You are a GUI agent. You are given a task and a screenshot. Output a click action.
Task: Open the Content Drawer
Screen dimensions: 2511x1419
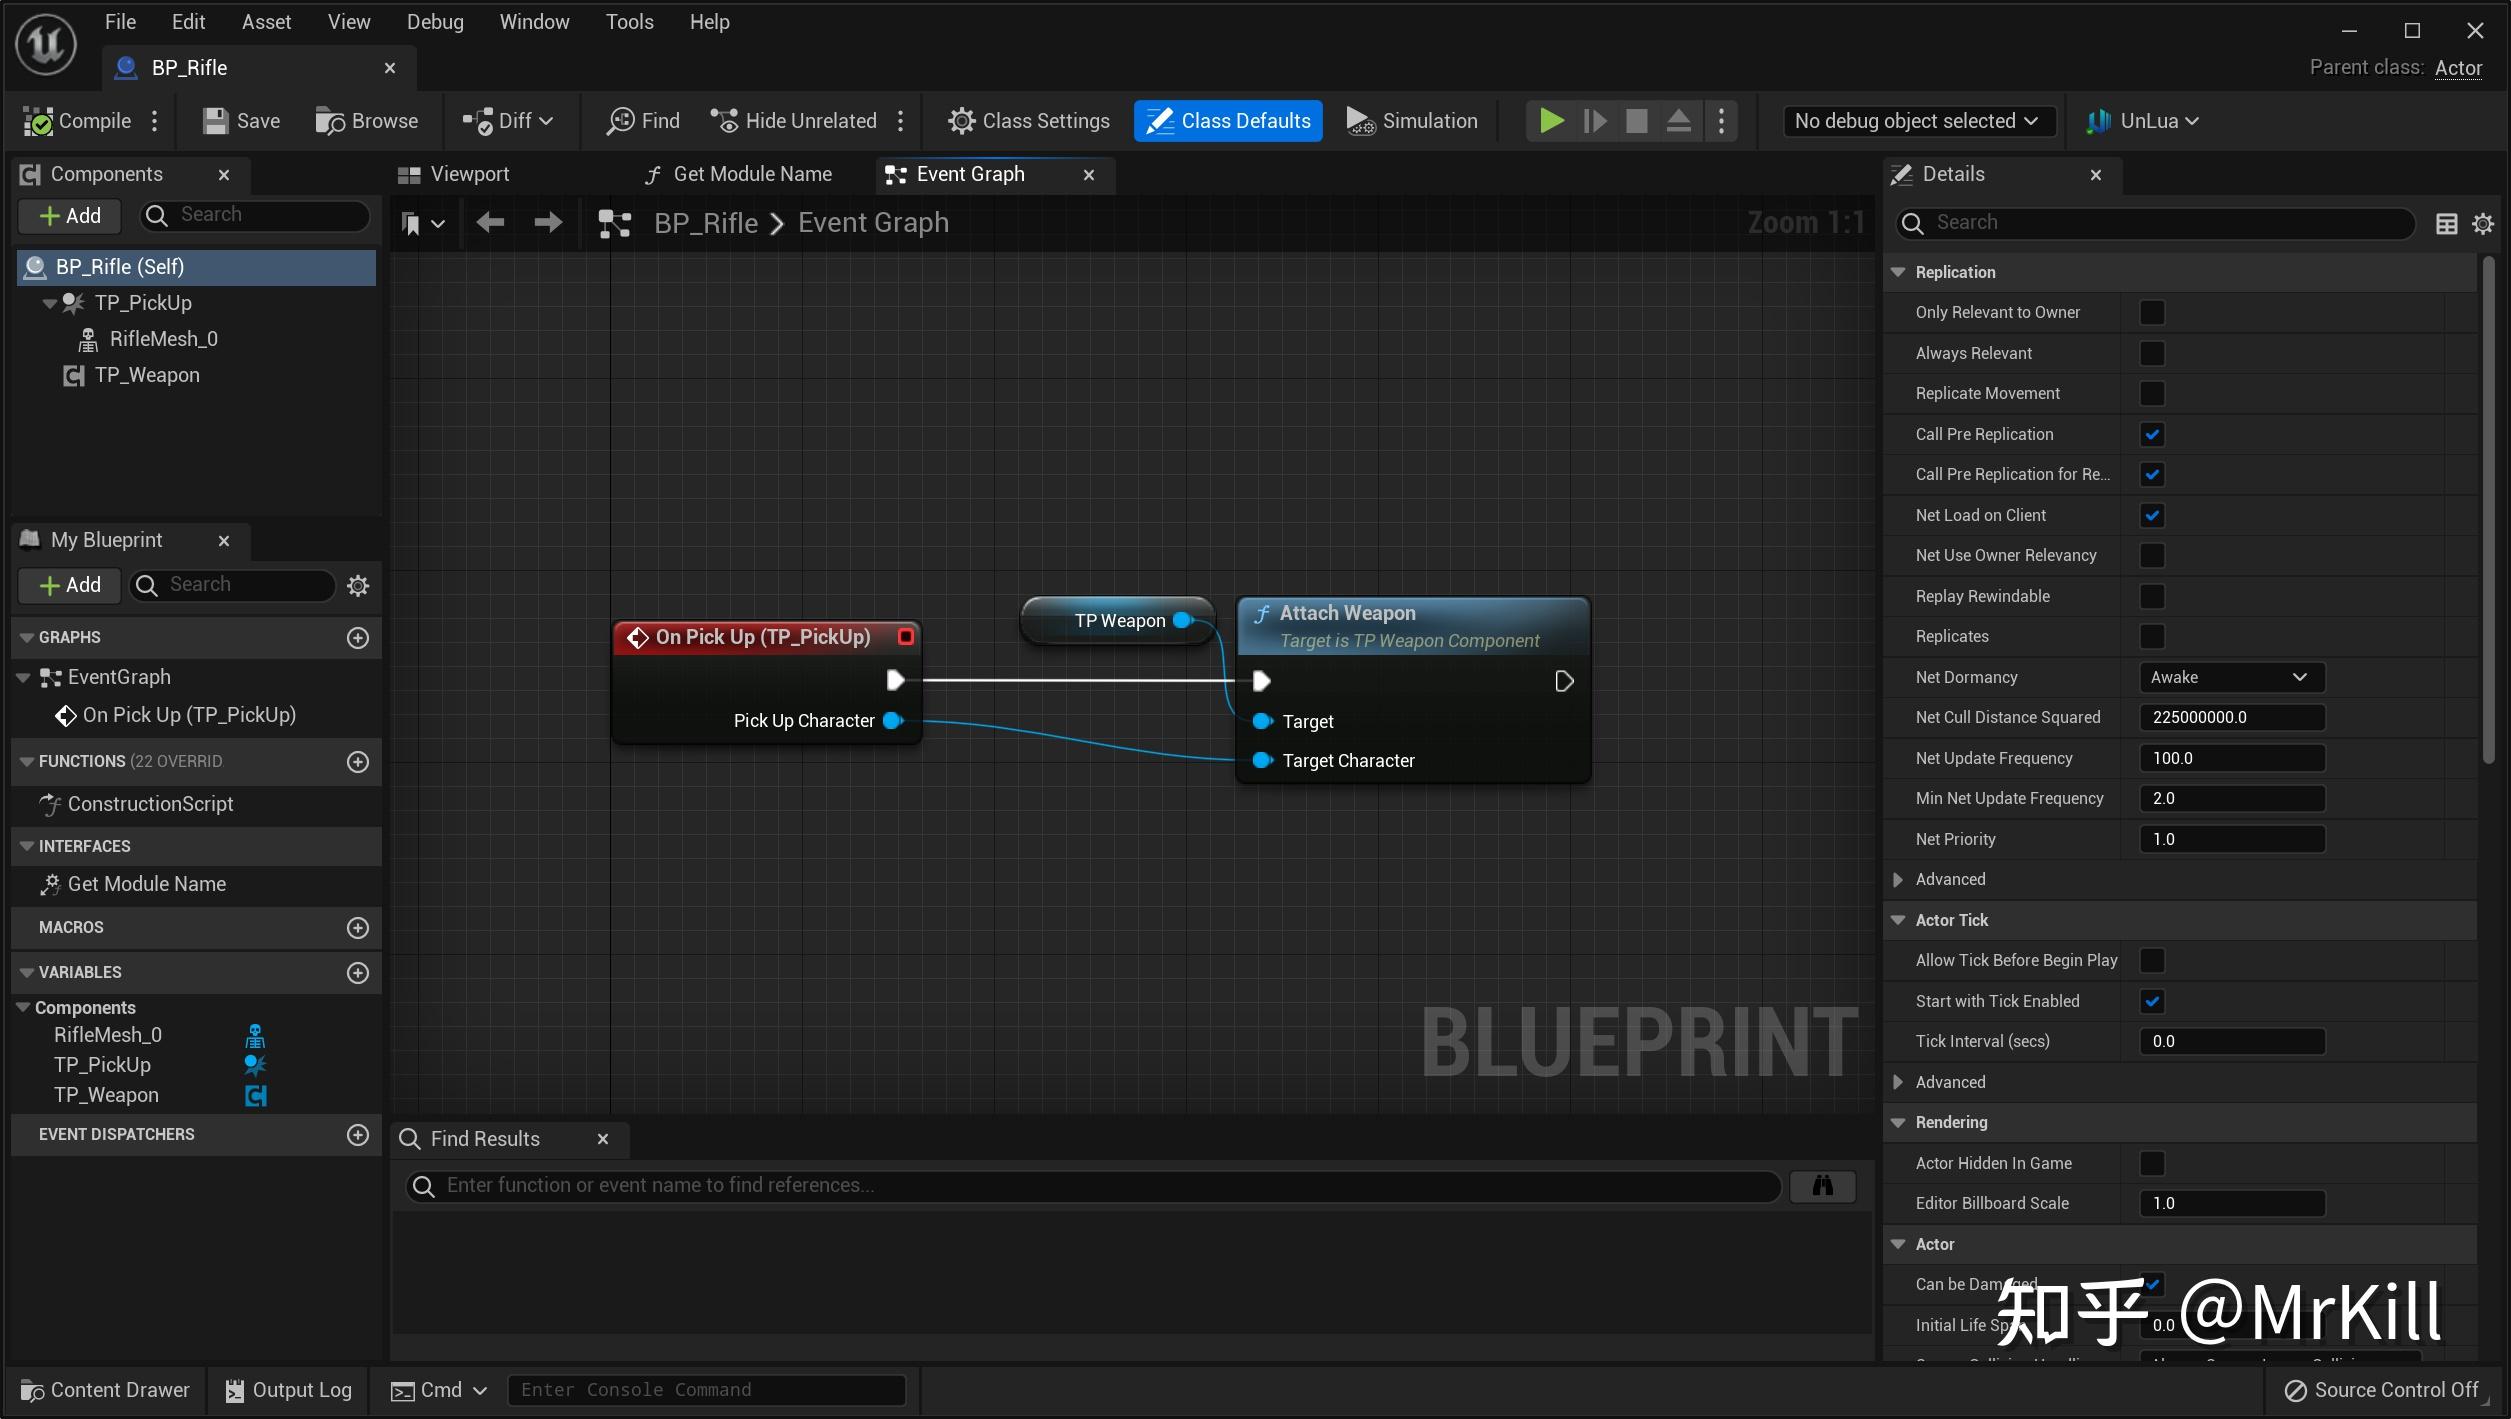(x=105, y=1390)
